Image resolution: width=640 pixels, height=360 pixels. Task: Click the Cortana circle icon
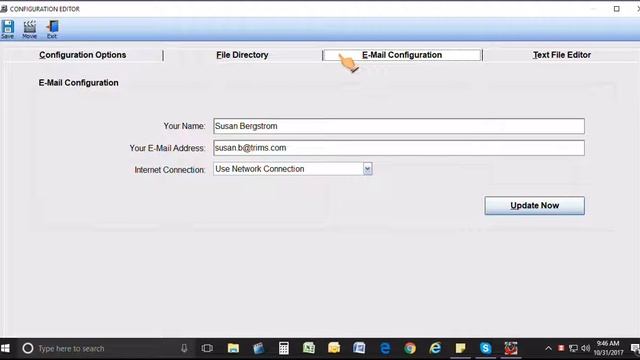tap(28, 349)
